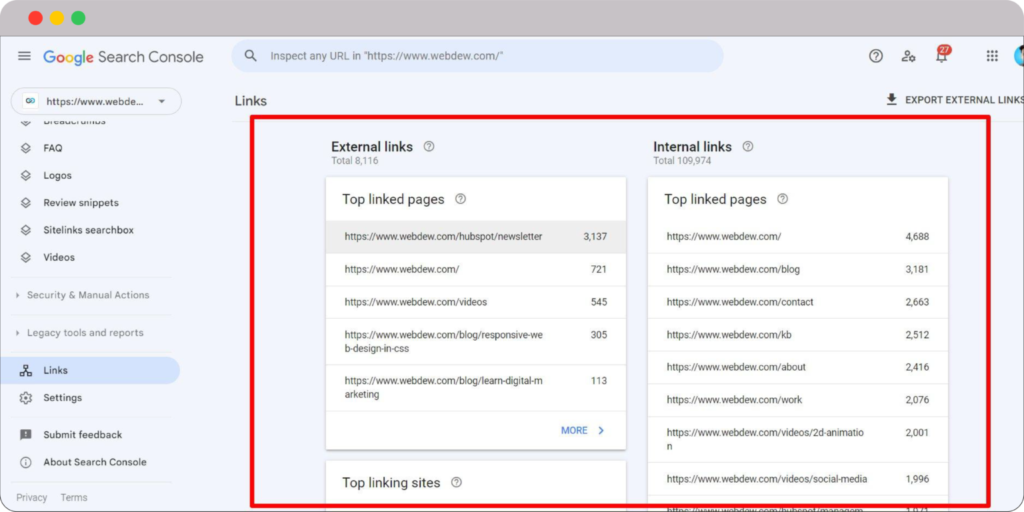Click help icon beside external Top linked pages

tap(460, 199)
